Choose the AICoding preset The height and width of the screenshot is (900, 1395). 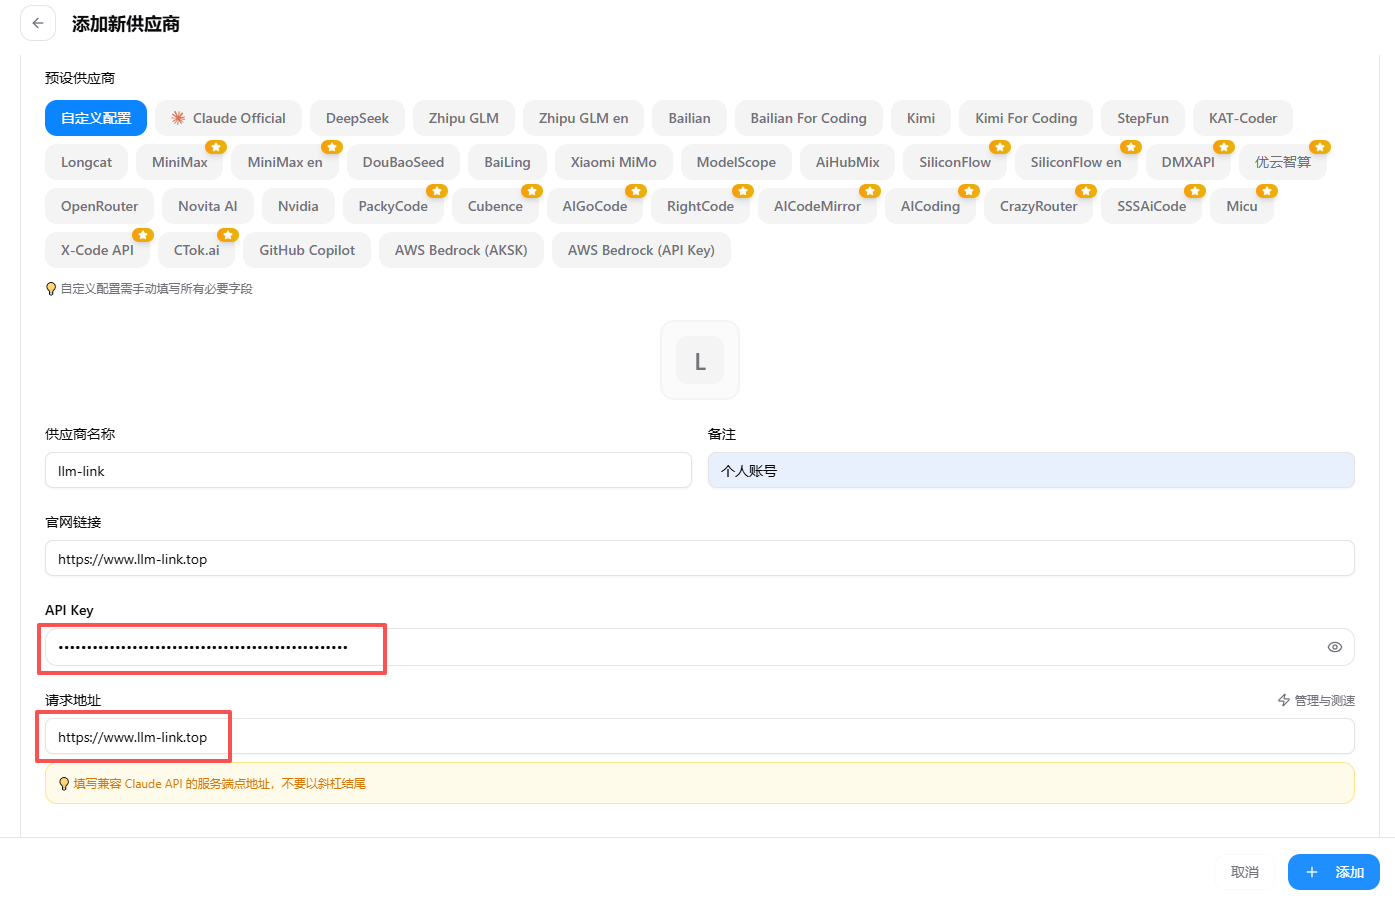tap(930, 206)
